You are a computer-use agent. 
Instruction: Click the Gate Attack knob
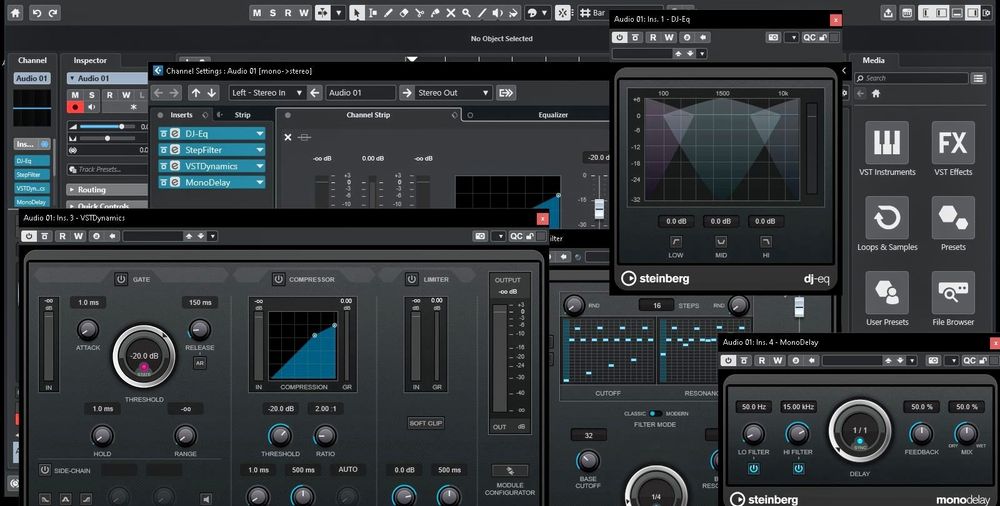(x=87, y=329)
